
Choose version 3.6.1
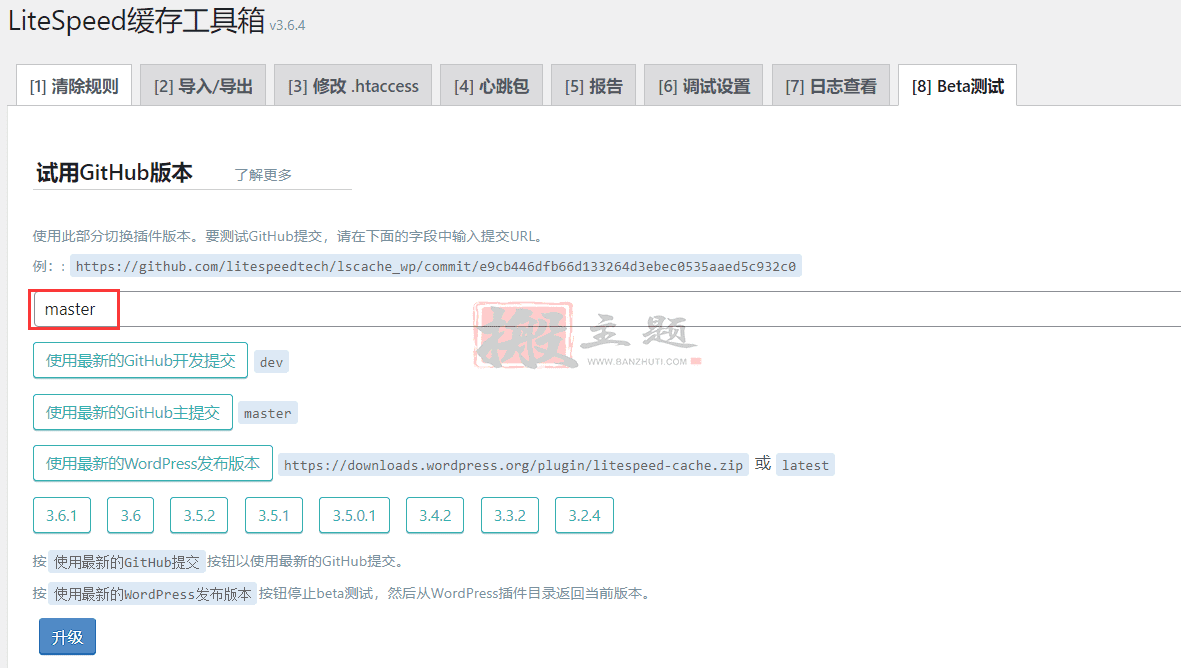tap(62, 515)
